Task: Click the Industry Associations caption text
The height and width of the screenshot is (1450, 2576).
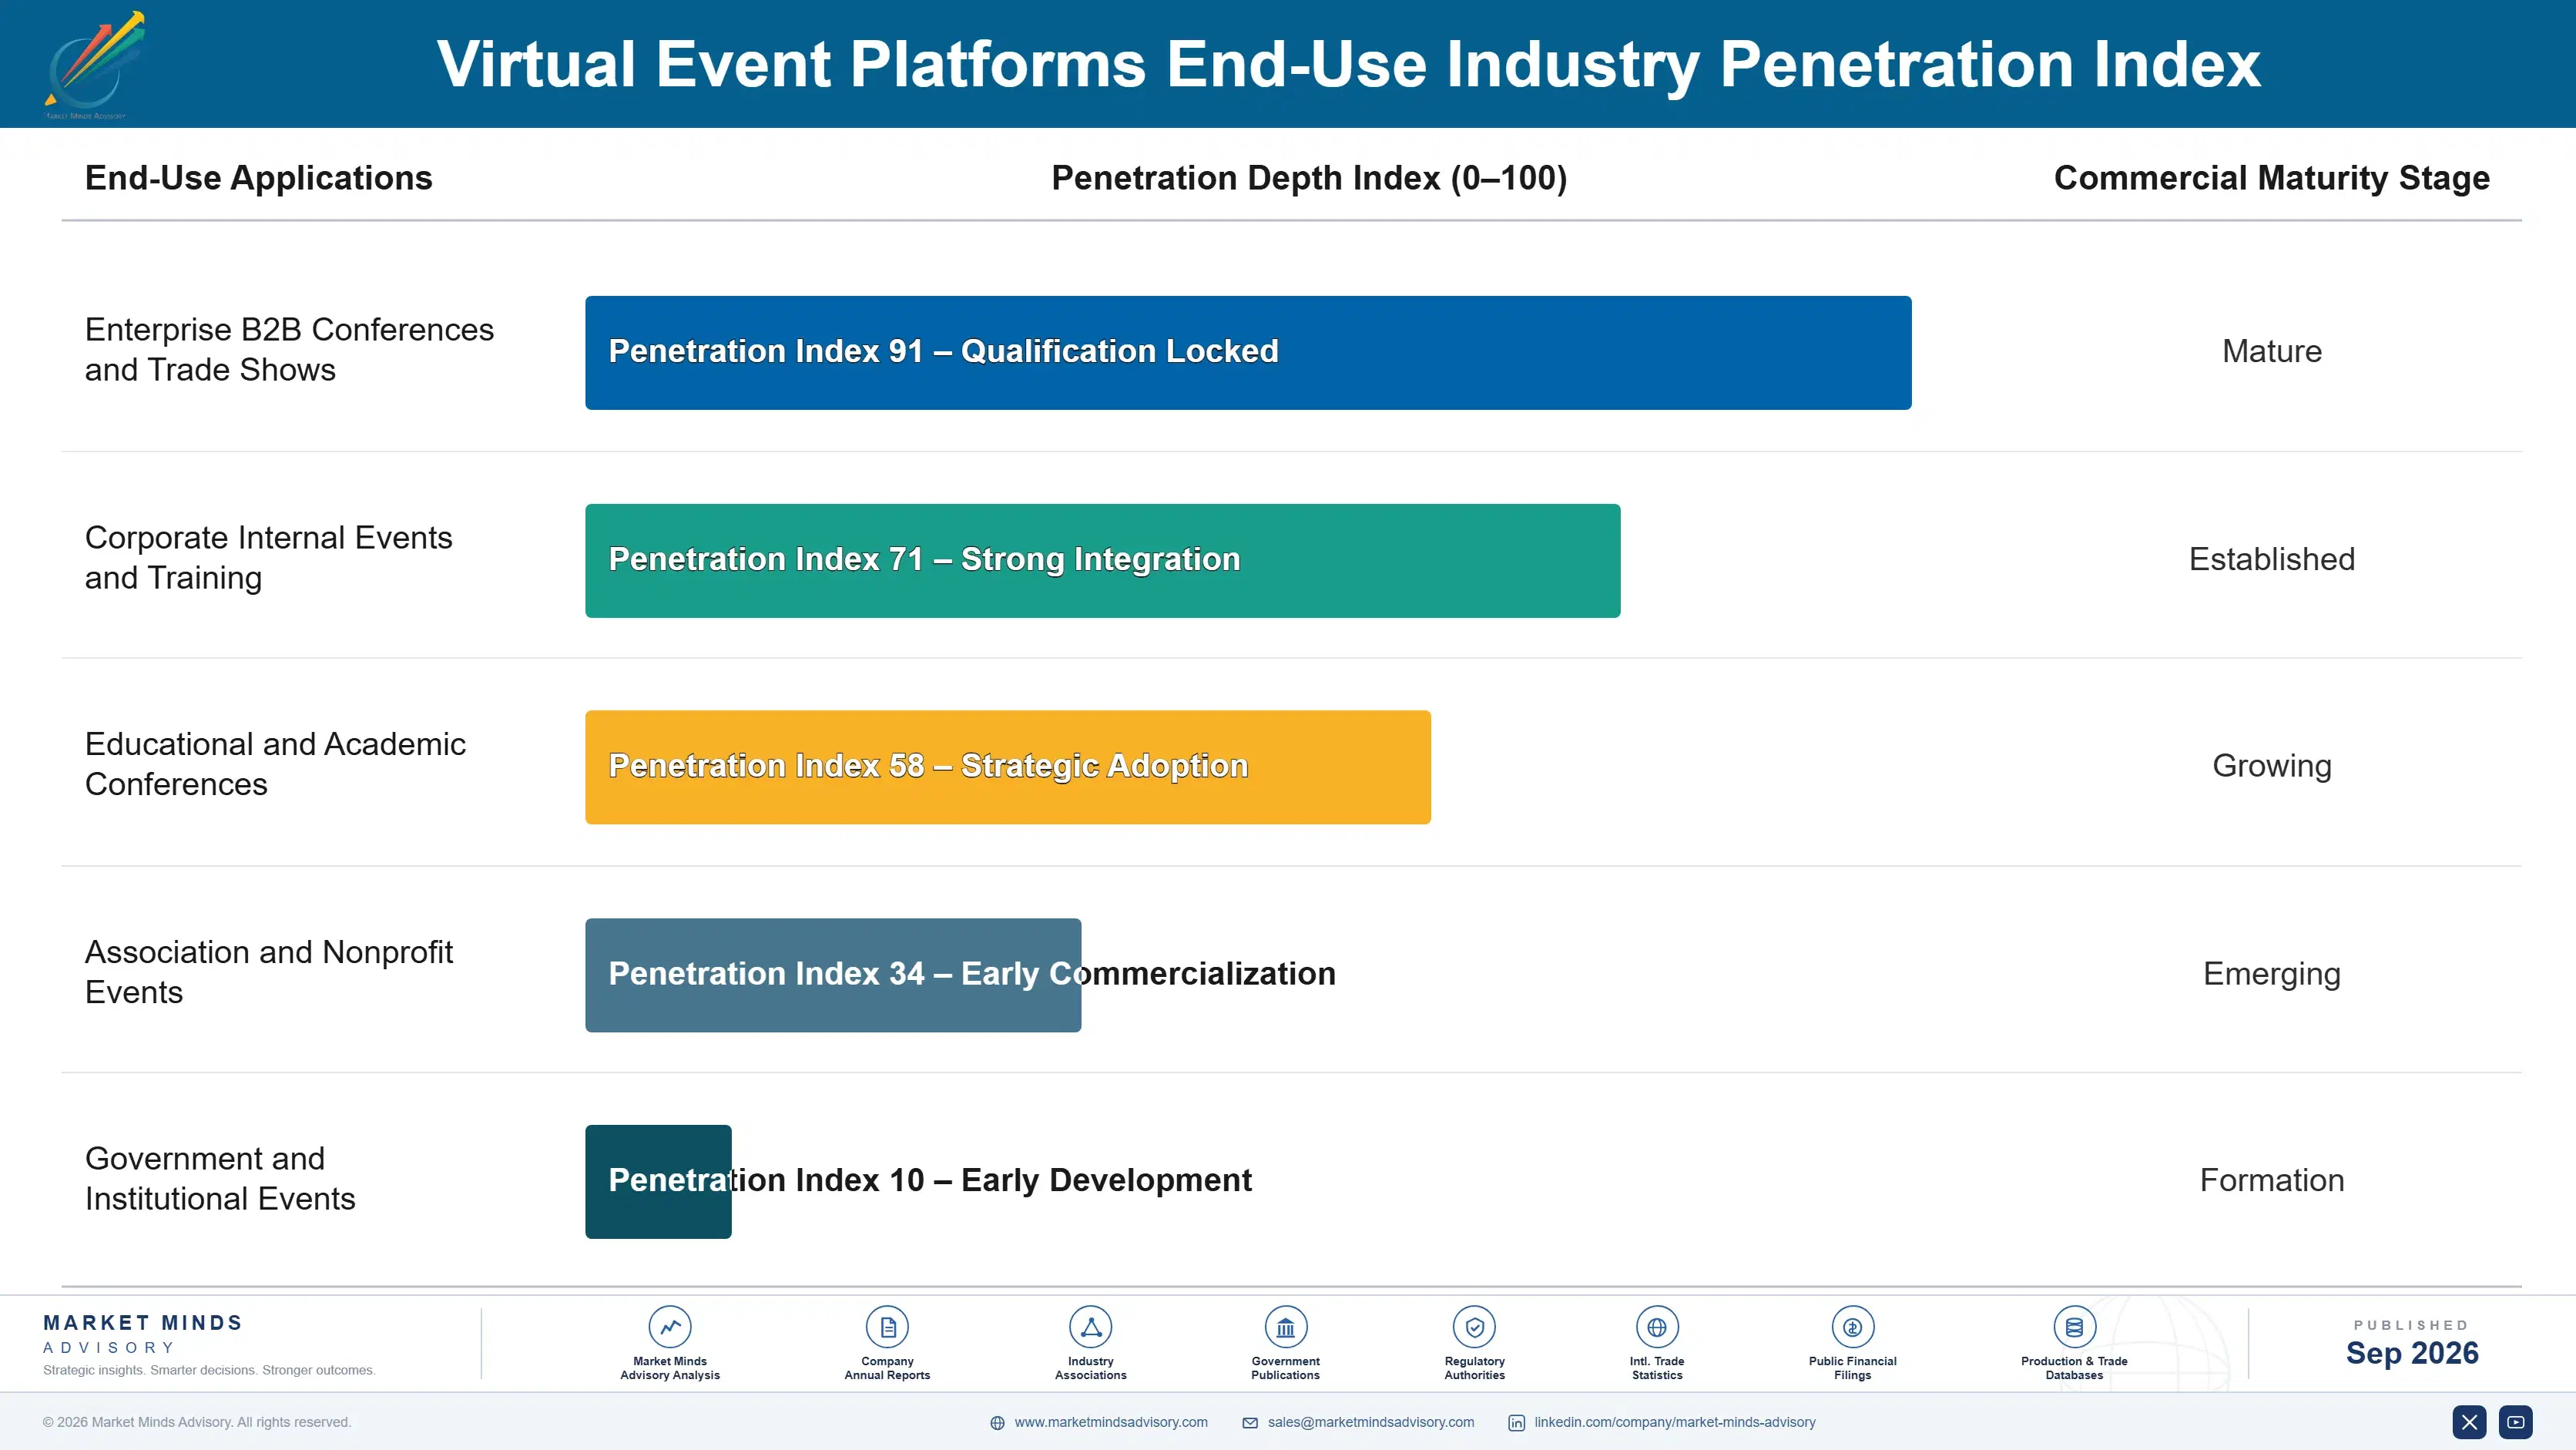Action: [x=1090, y=1368]
